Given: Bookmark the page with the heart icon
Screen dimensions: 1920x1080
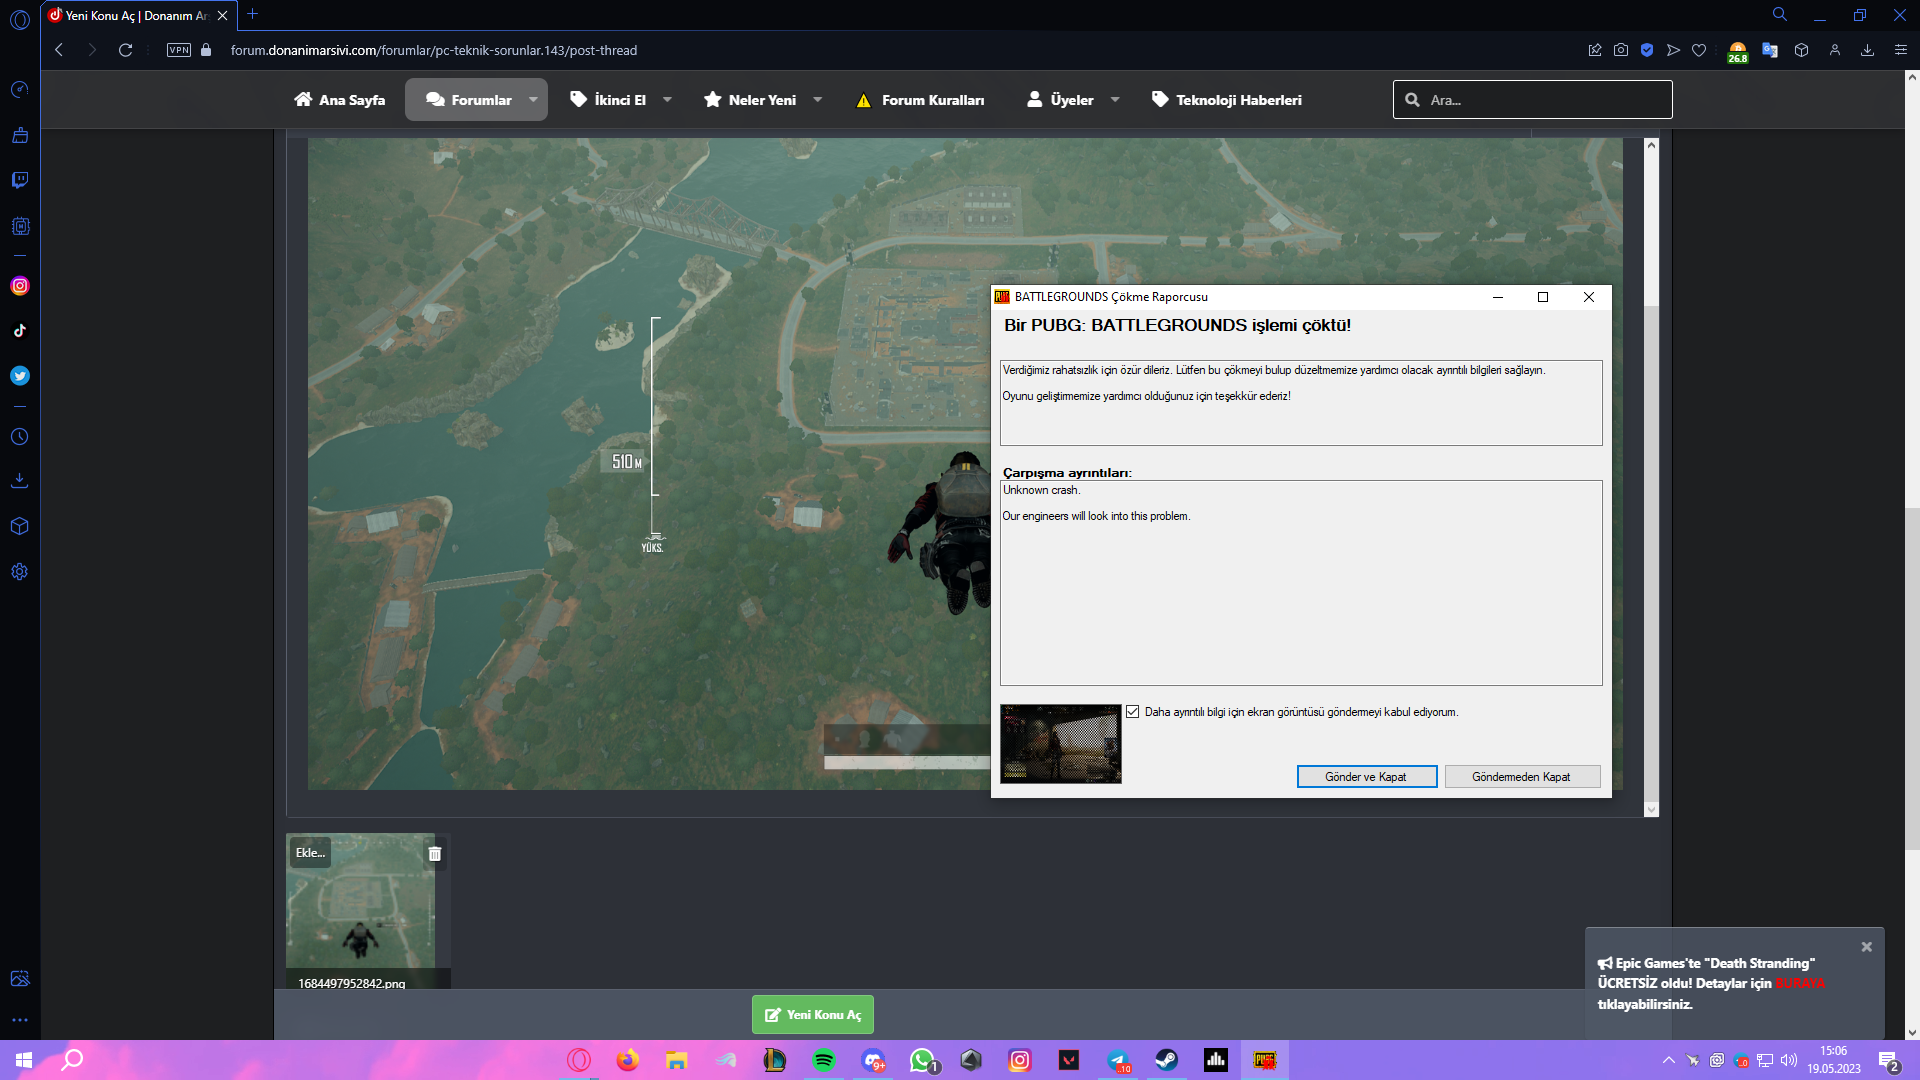Looking at the screenshot, I should [x=1699, y=50].
